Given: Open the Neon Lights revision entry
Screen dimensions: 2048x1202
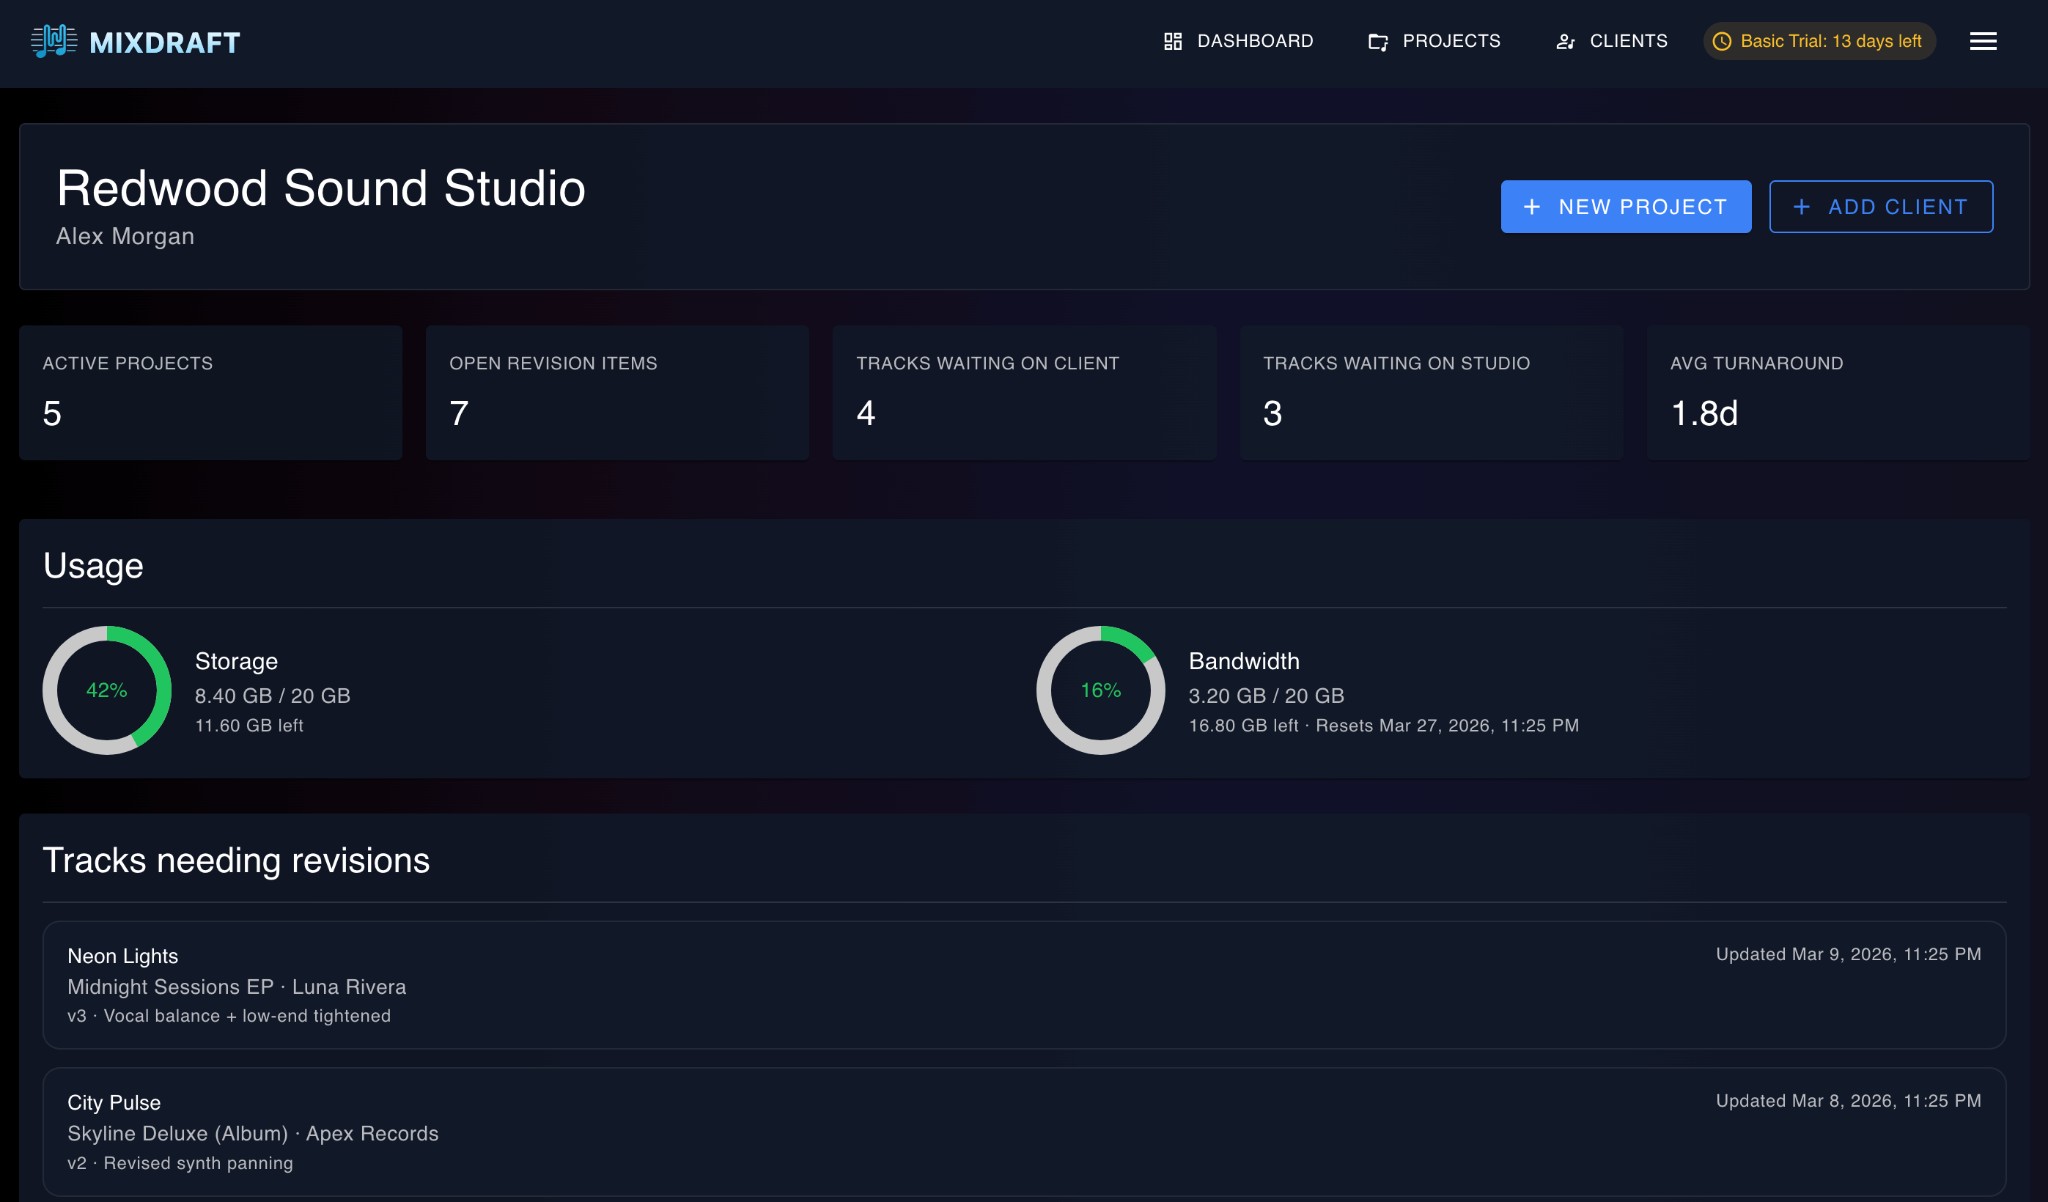Looking at the screenshot, I should 1024,985.
